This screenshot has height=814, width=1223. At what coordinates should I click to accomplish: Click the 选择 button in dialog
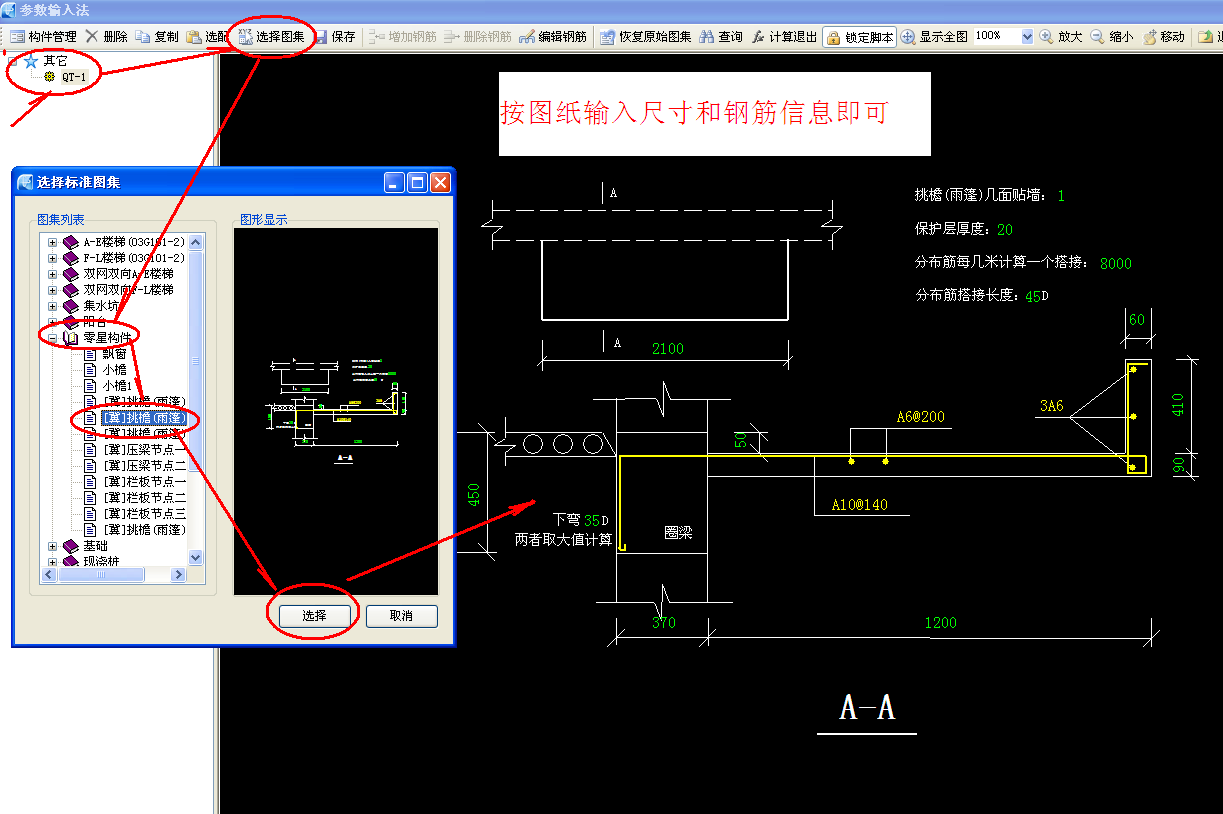(x=315, y=616)
